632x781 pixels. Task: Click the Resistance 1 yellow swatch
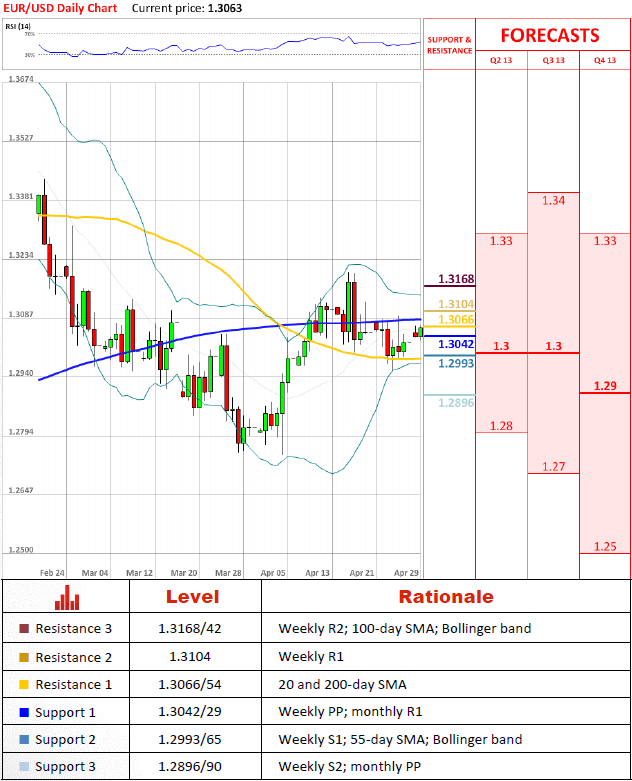pyautogui.click(x=24, y=684)
